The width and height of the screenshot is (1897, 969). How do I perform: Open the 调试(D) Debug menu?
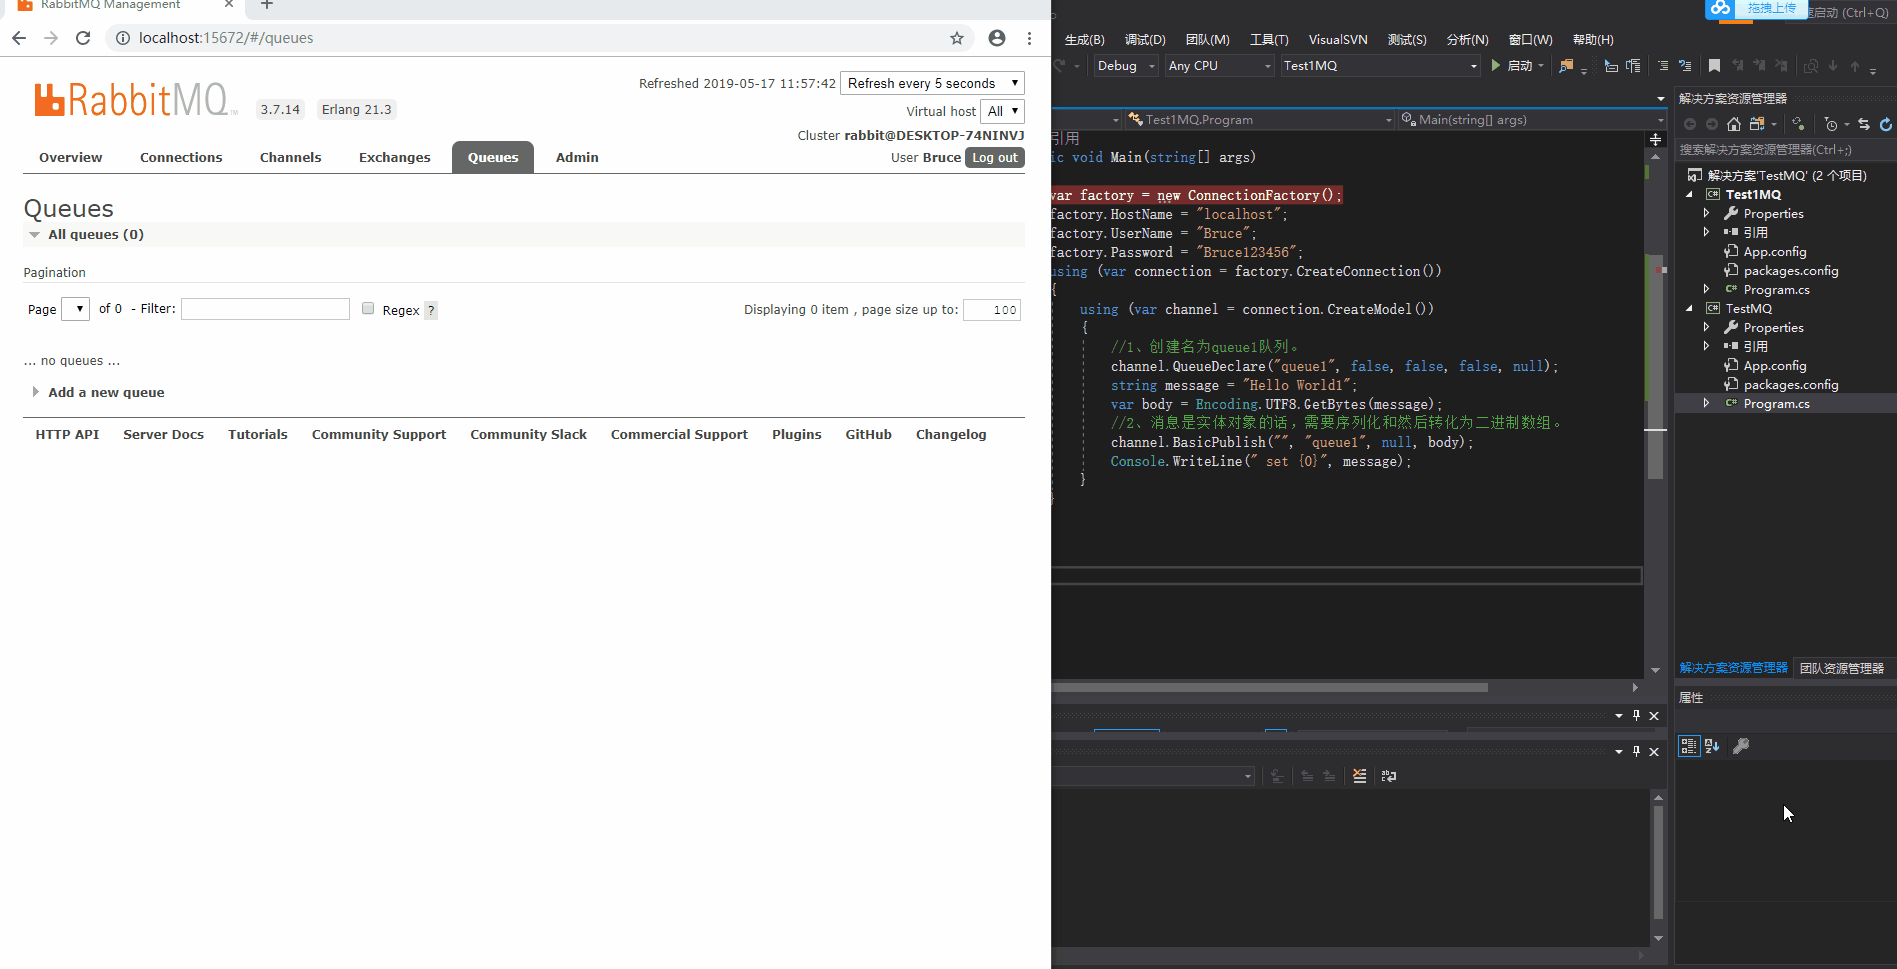(x=1145, y=40)
